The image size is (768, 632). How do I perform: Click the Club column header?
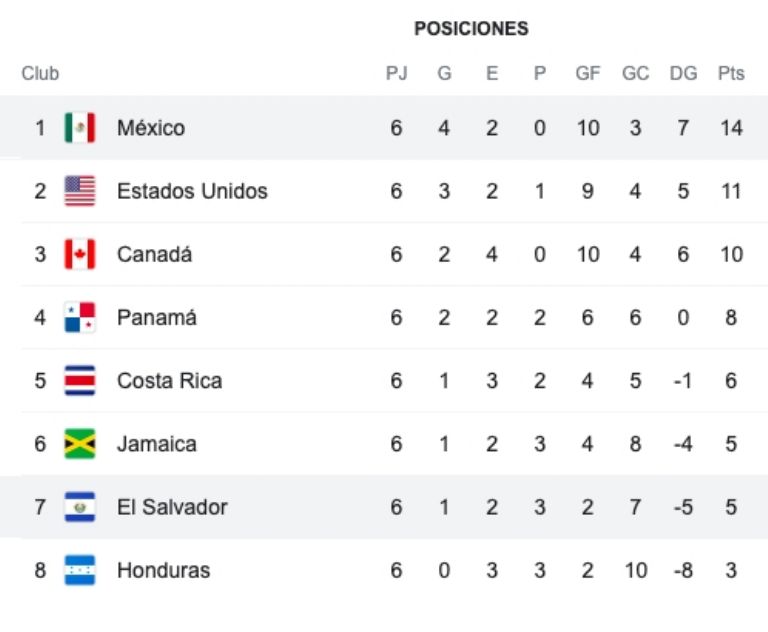pyautogui.click(x=40, y=73)
